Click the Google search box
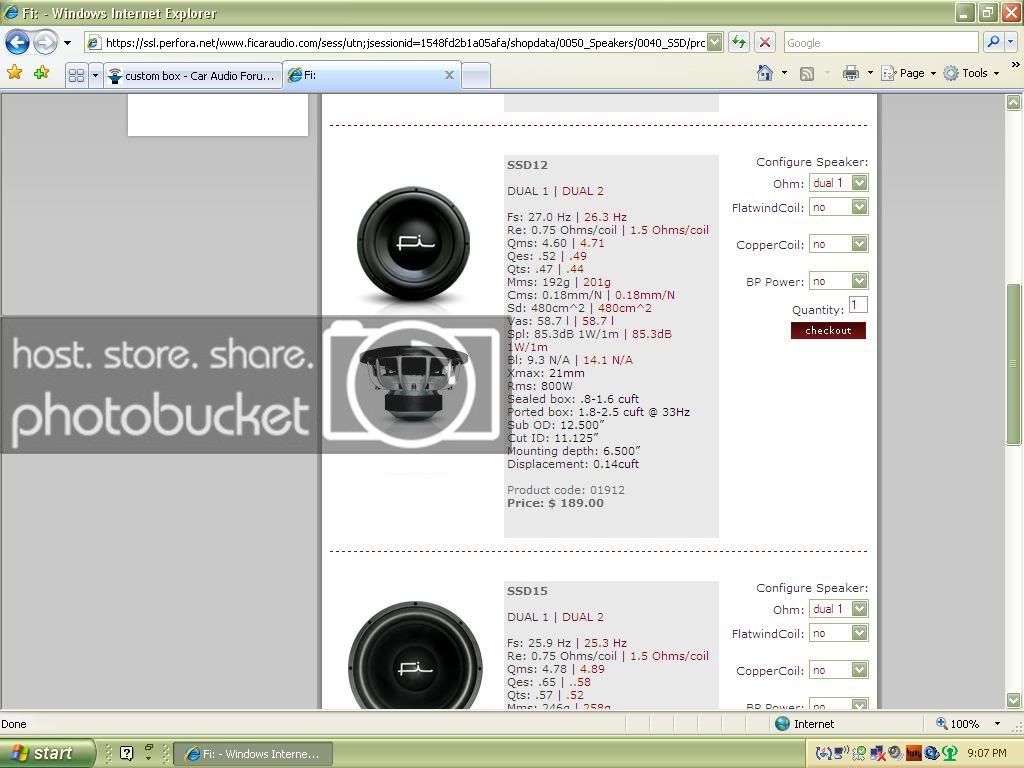The image size is (1024, 768). (880, 43)
